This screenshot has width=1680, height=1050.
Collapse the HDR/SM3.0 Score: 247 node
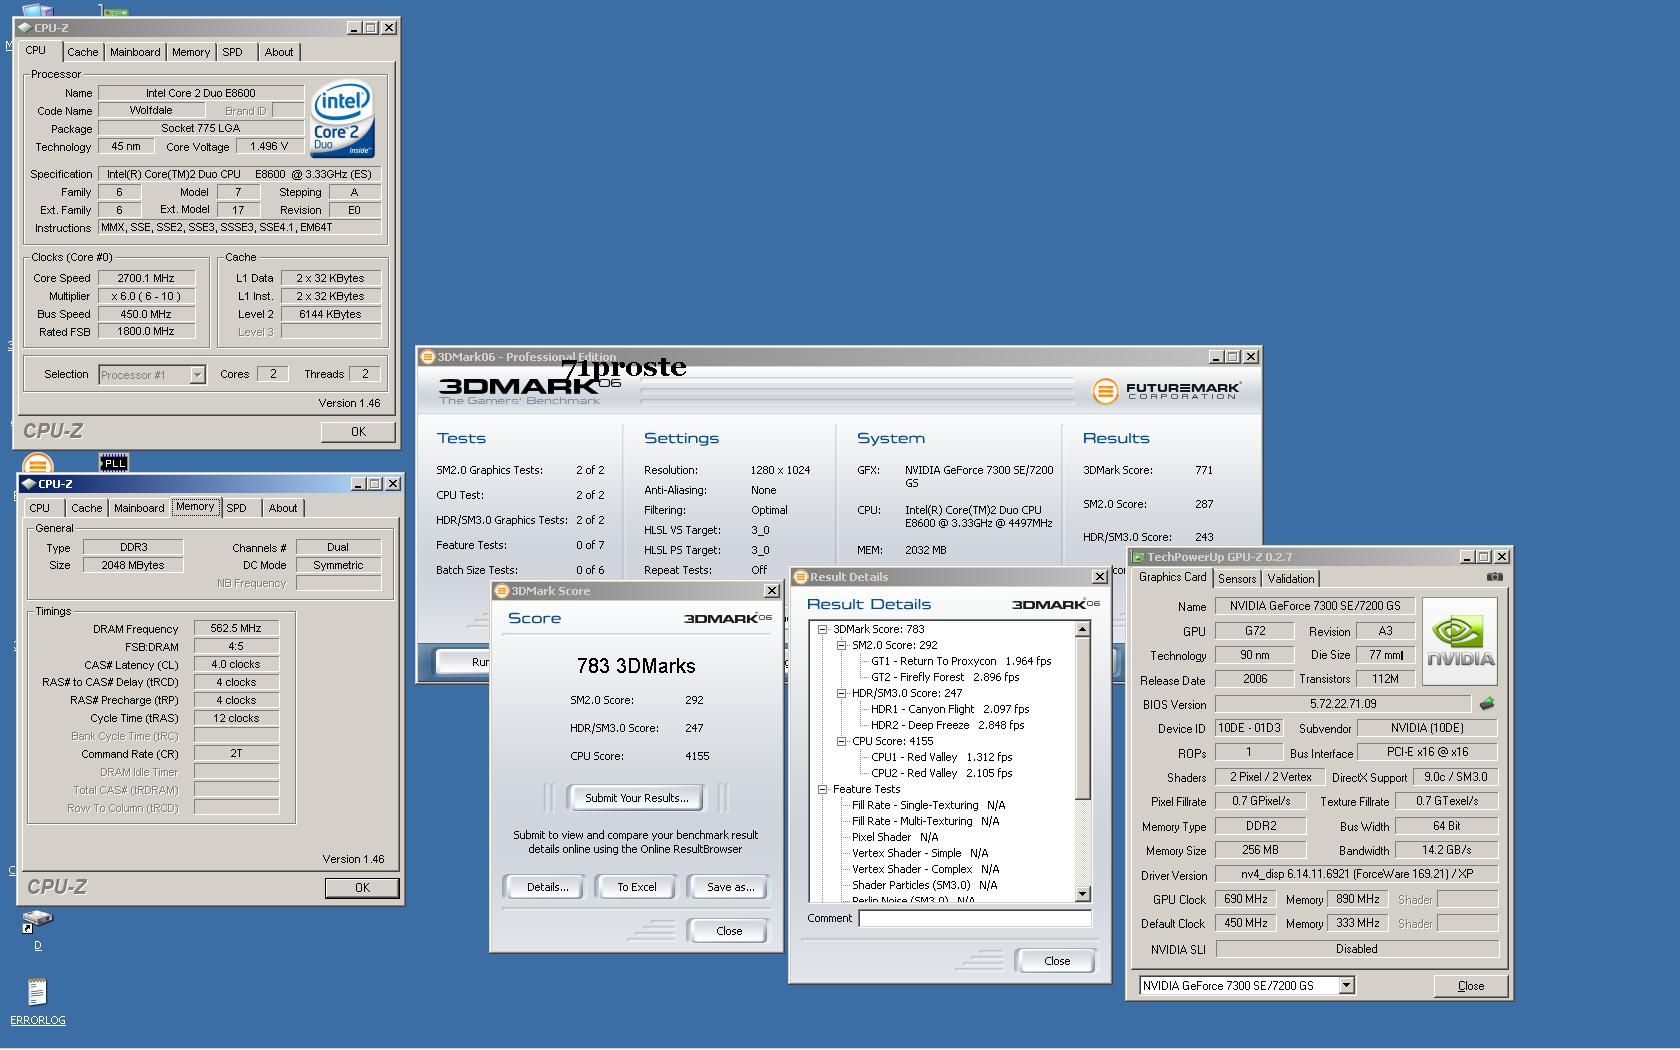click(842, 693)
